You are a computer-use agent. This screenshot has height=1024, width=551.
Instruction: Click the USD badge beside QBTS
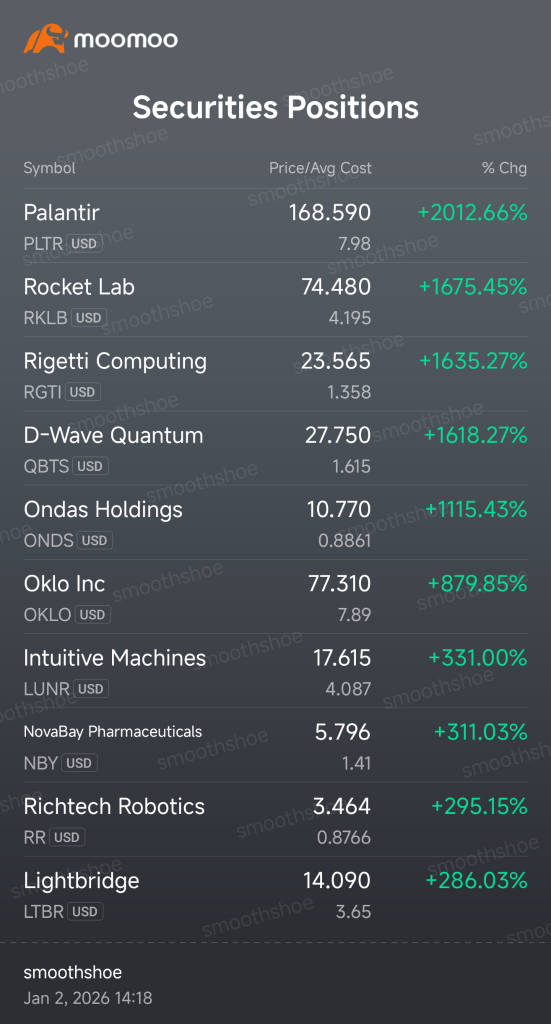tap(90, 466)
